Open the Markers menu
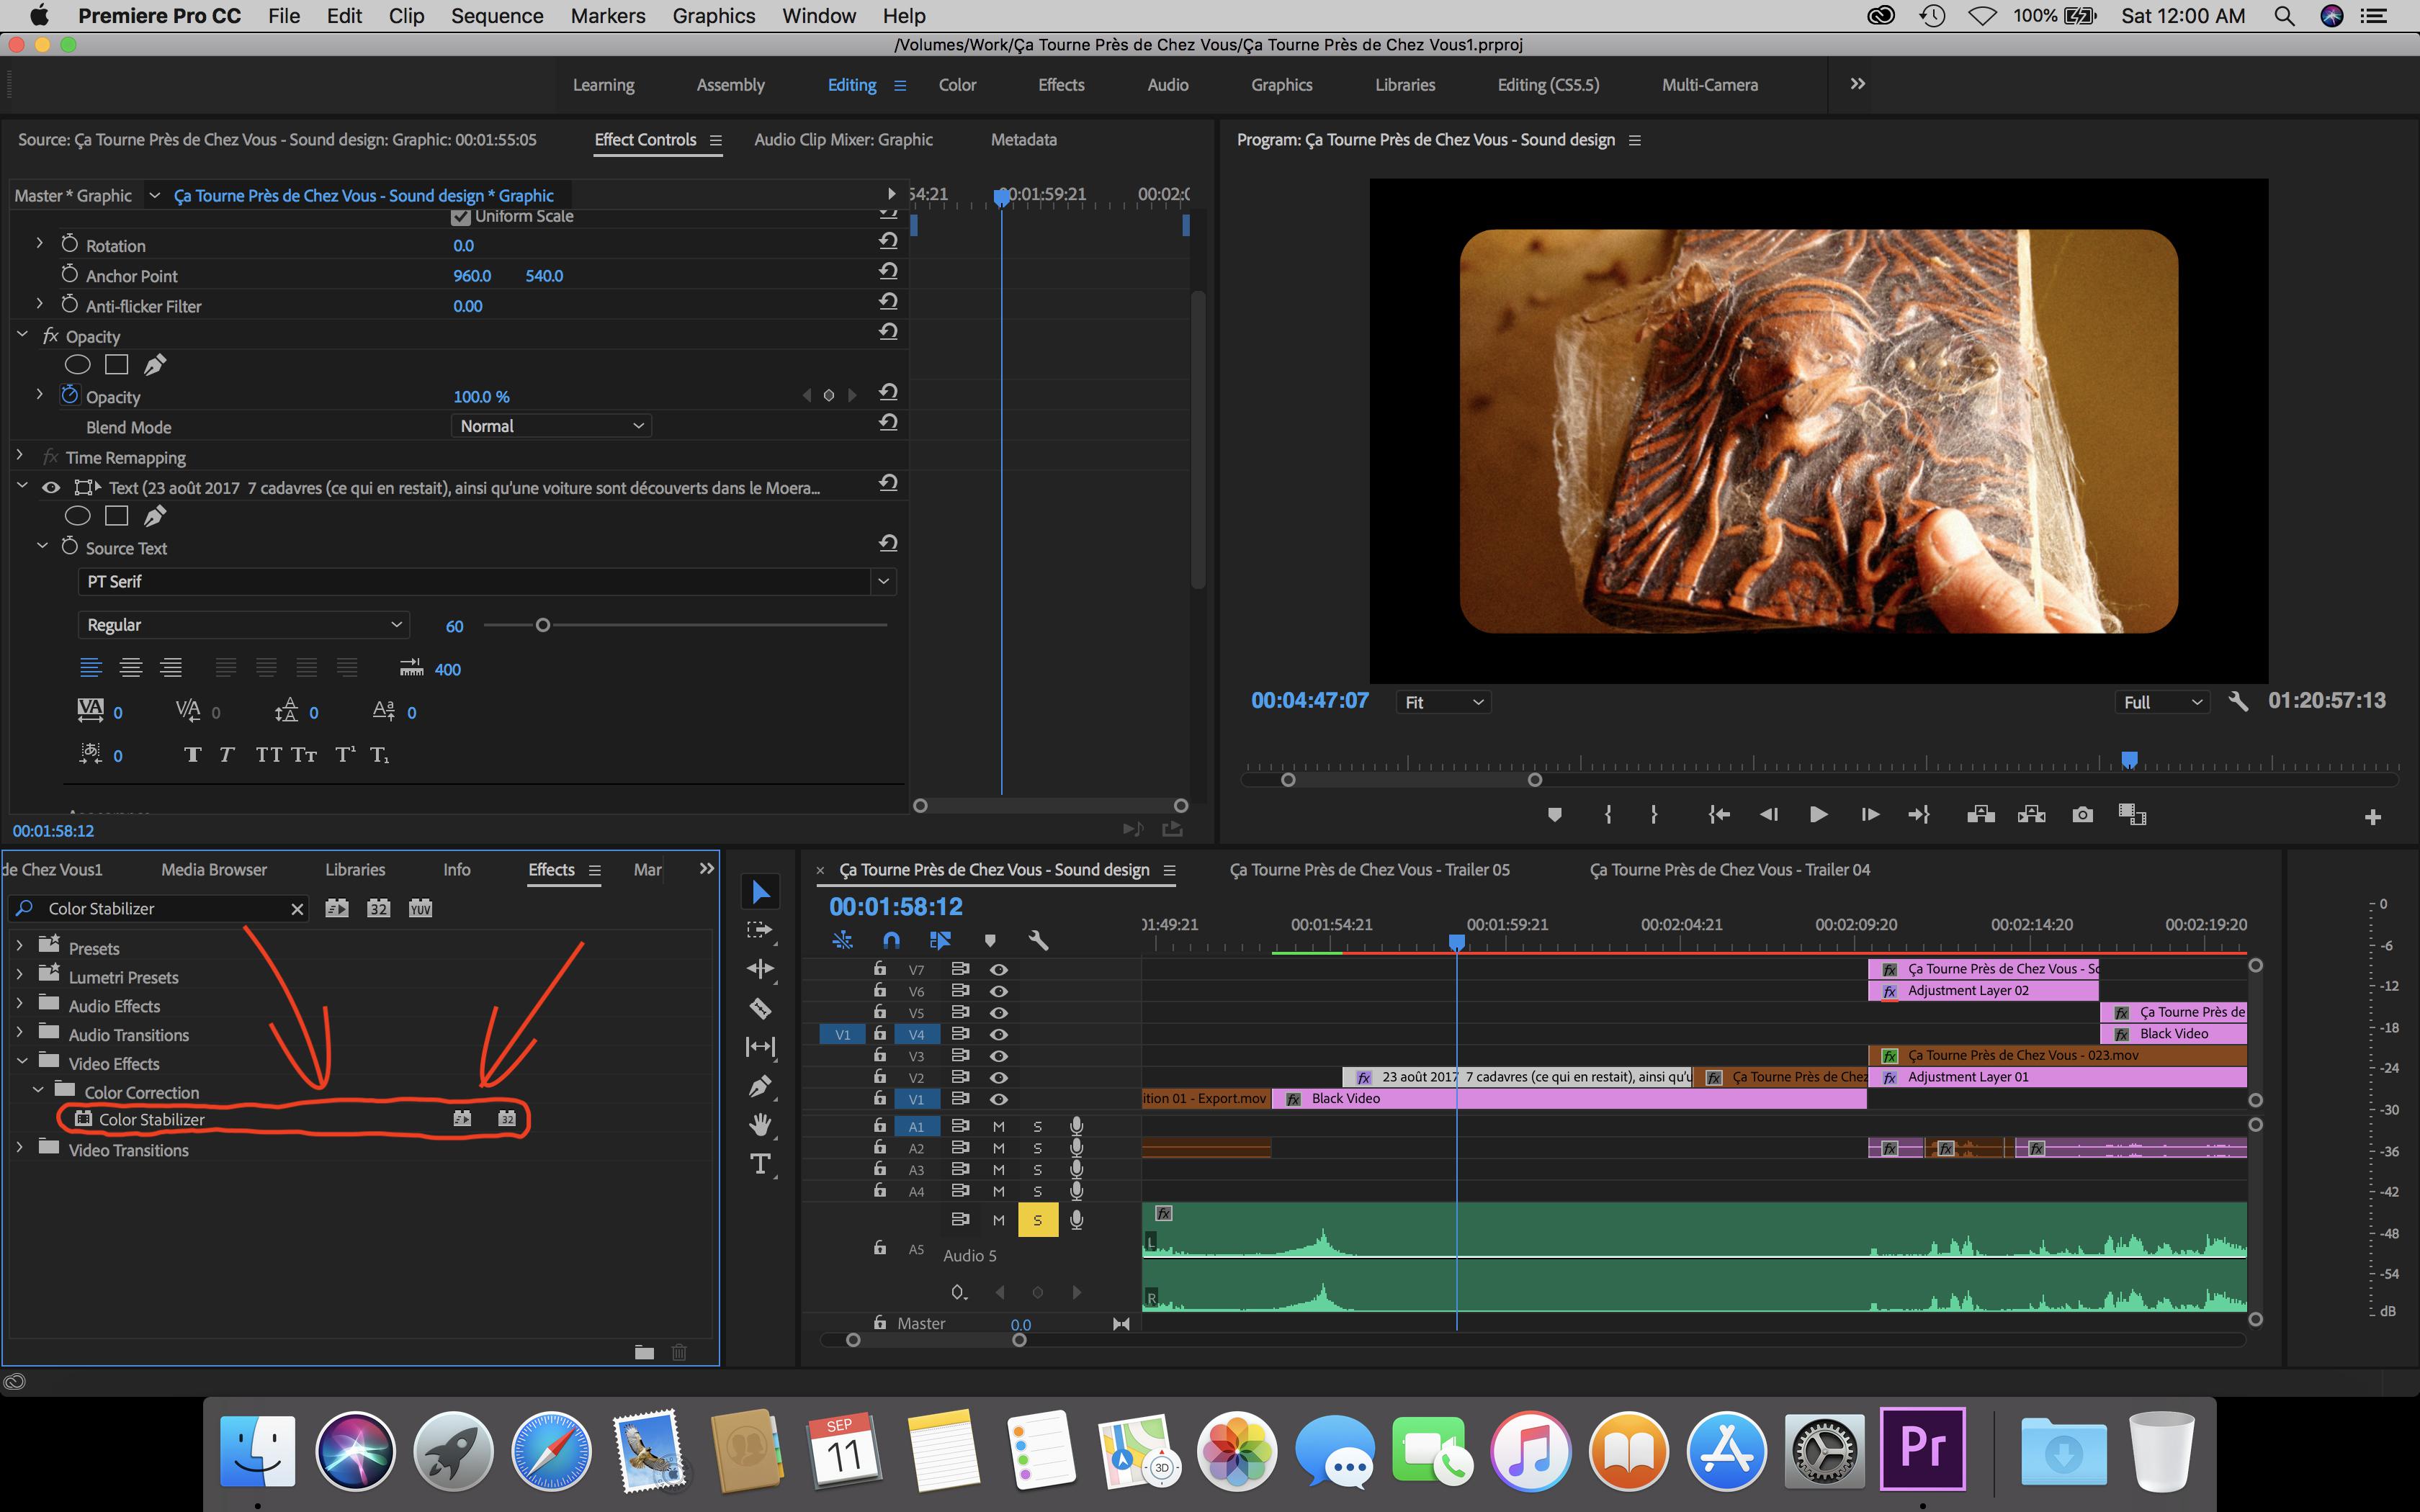The height and width of the screenshot is (1512, 2420). tap(608, 15)
